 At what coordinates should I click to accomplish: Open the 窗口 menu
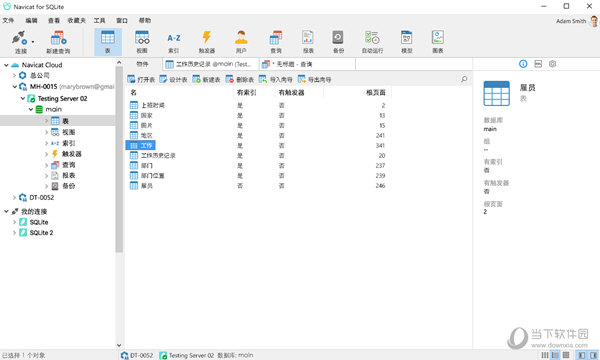point(122,20)
